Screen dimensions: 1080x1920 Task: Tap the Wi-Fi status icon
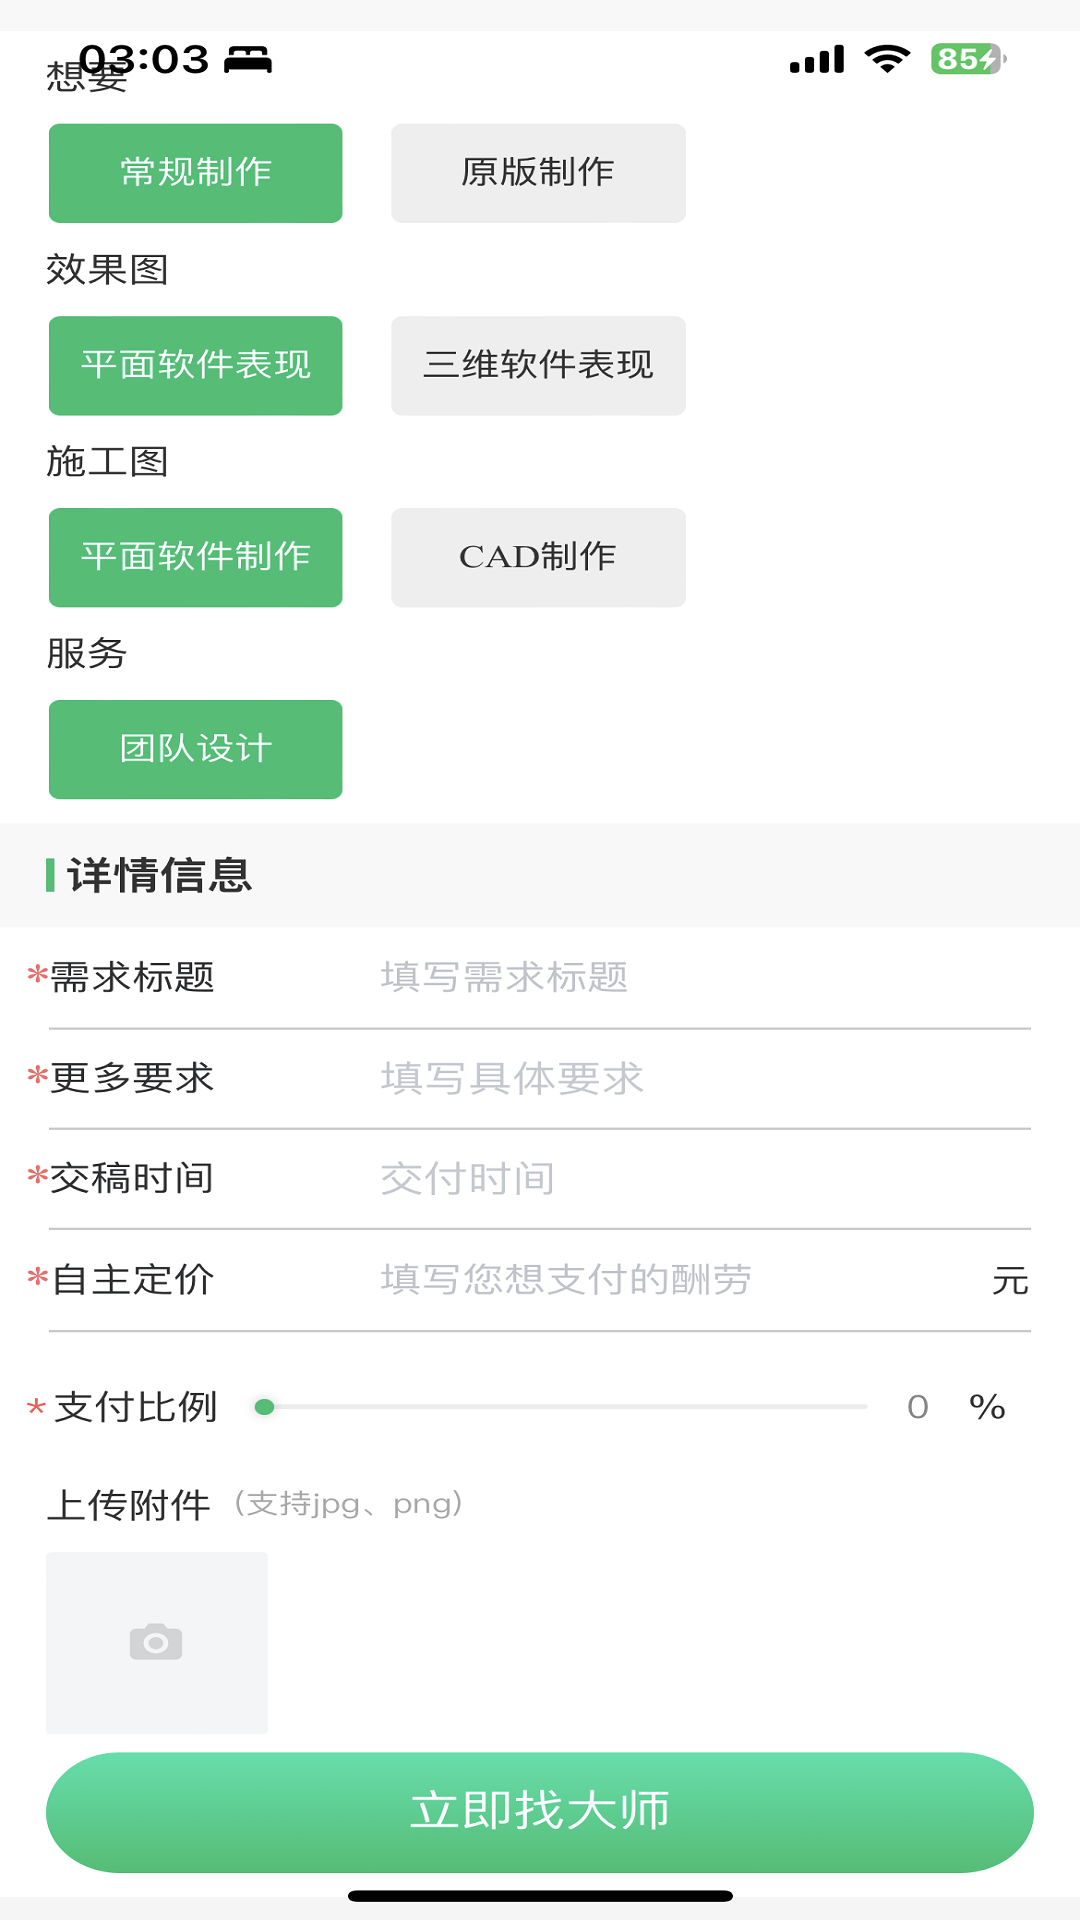point(887,59)
